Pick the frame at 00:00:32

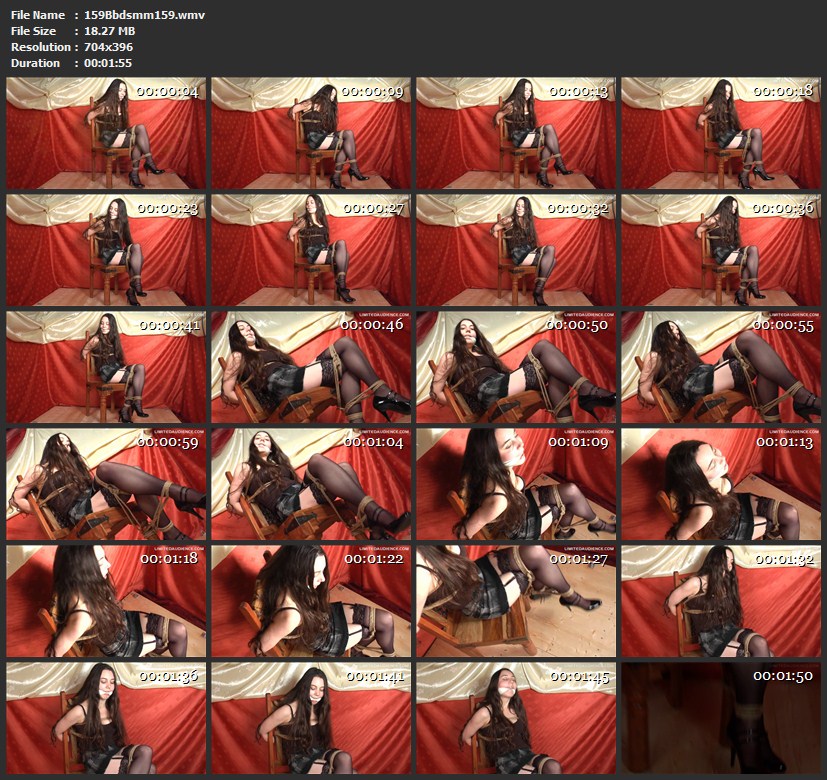click(516, 250)
